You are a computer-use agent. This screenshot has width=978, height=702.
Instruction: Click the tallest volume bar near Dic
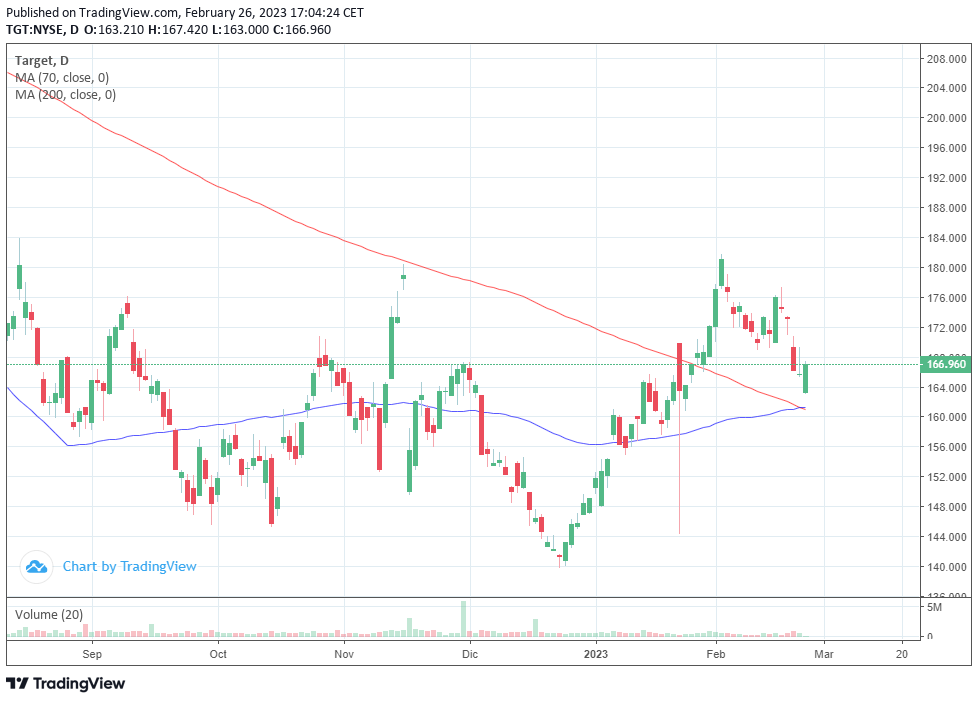click(463, 619)
